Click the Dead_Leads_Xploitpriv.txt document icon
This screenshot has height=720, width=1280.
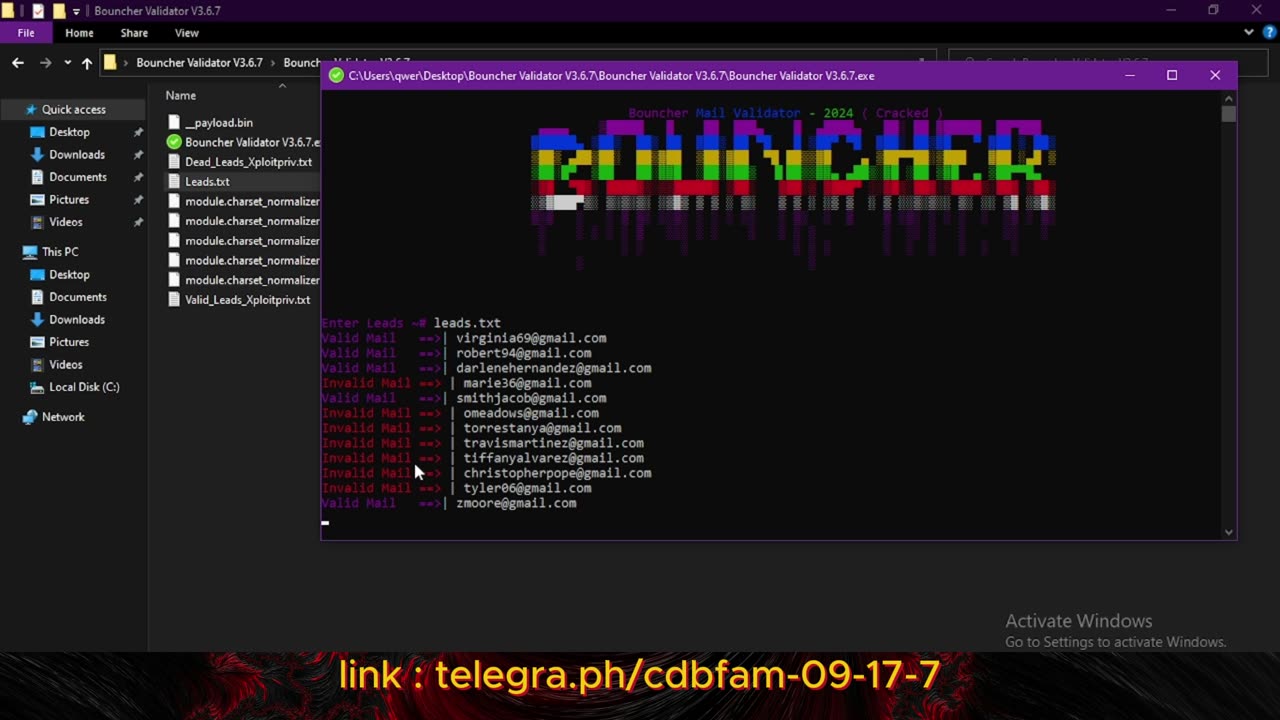point(174,162)
